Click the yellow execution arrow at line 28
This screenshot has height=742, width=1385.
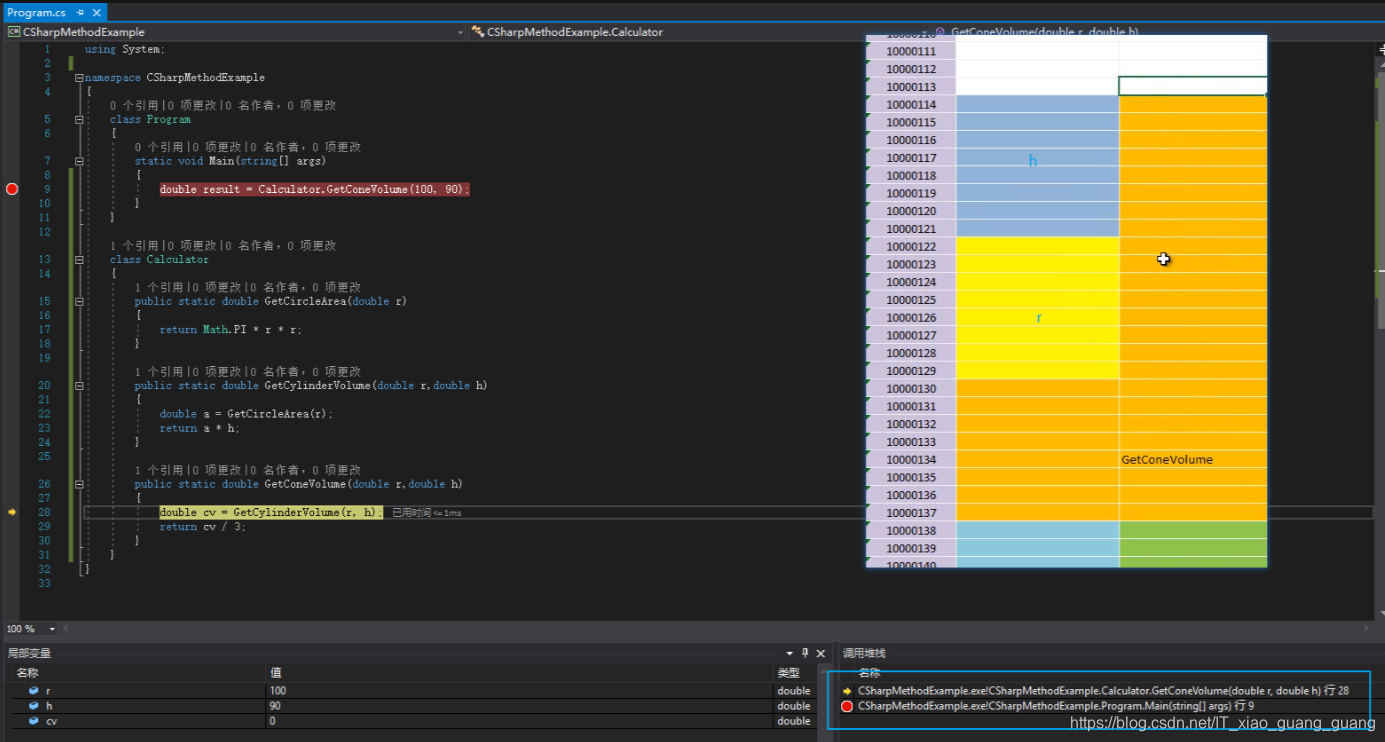(x=12, y=512)
